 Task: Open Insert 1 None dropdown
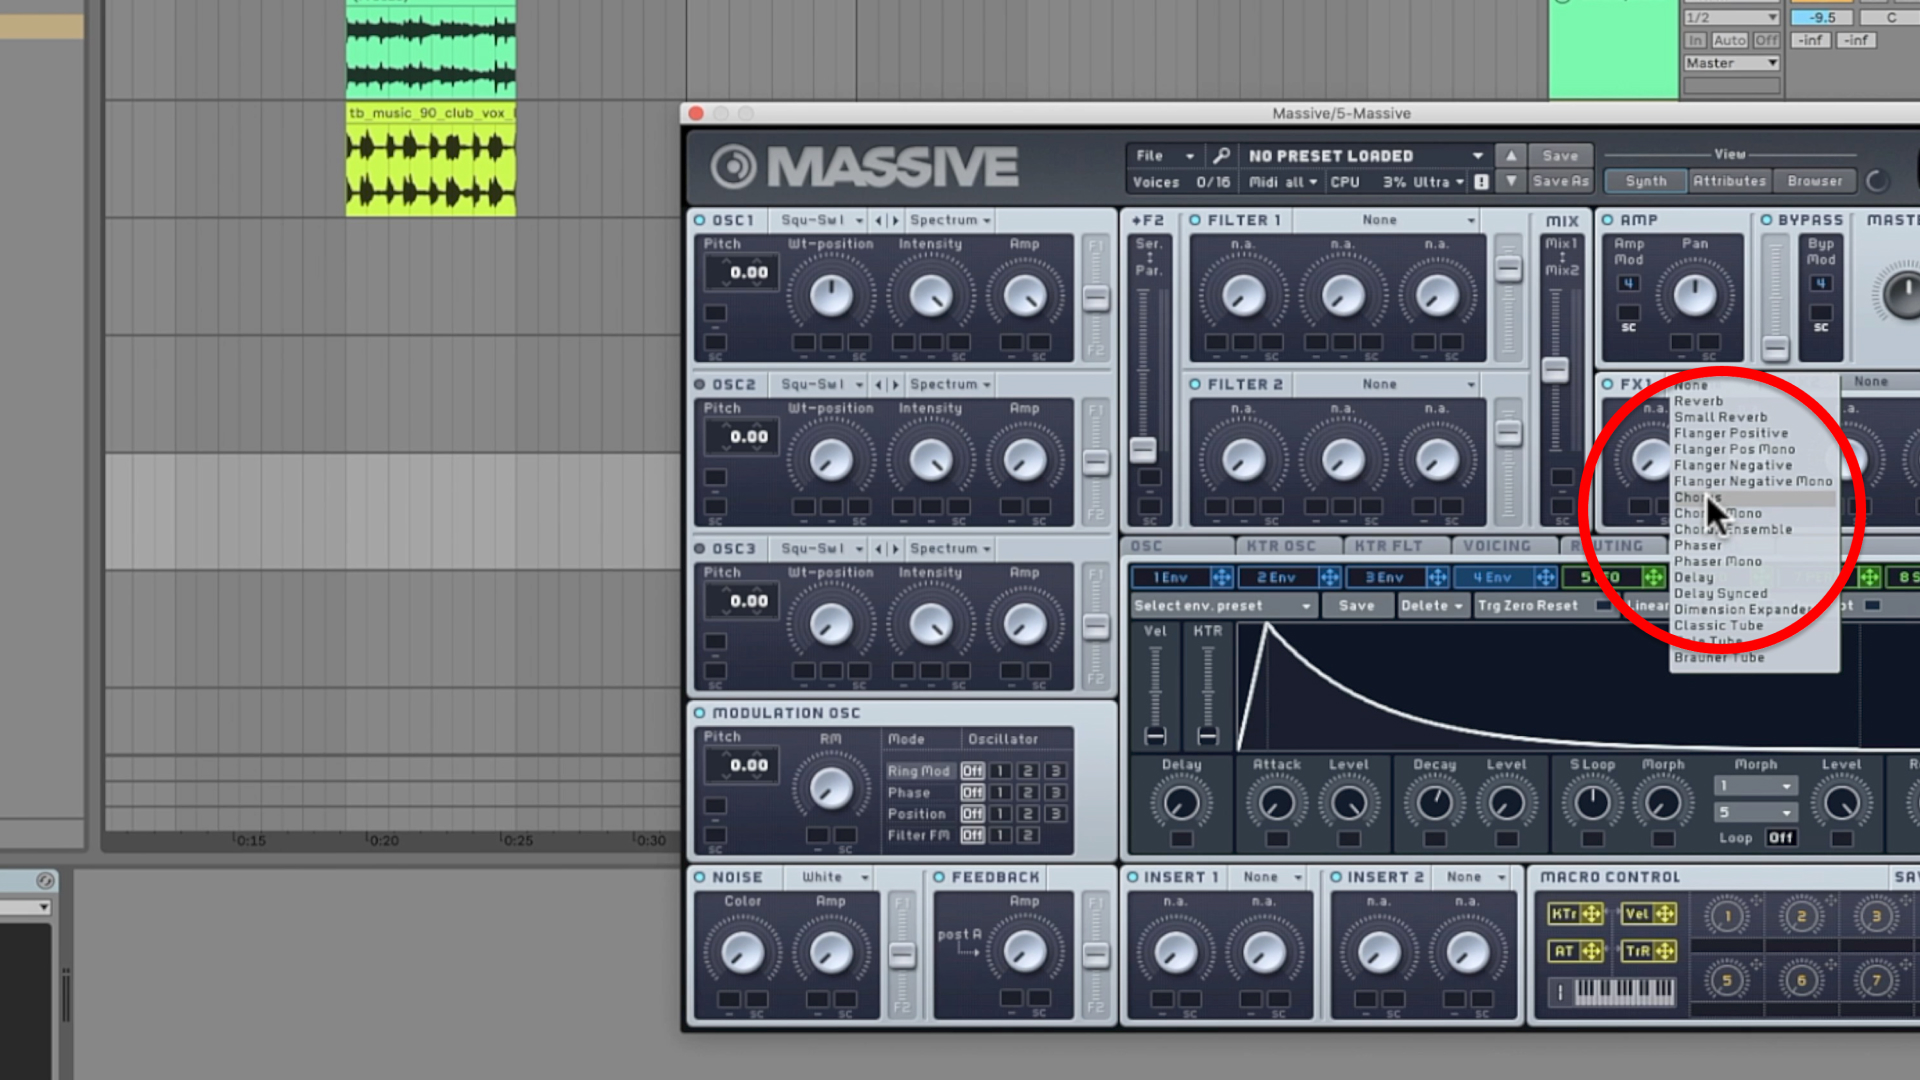pyautogui.click(x=1271, y=877)
